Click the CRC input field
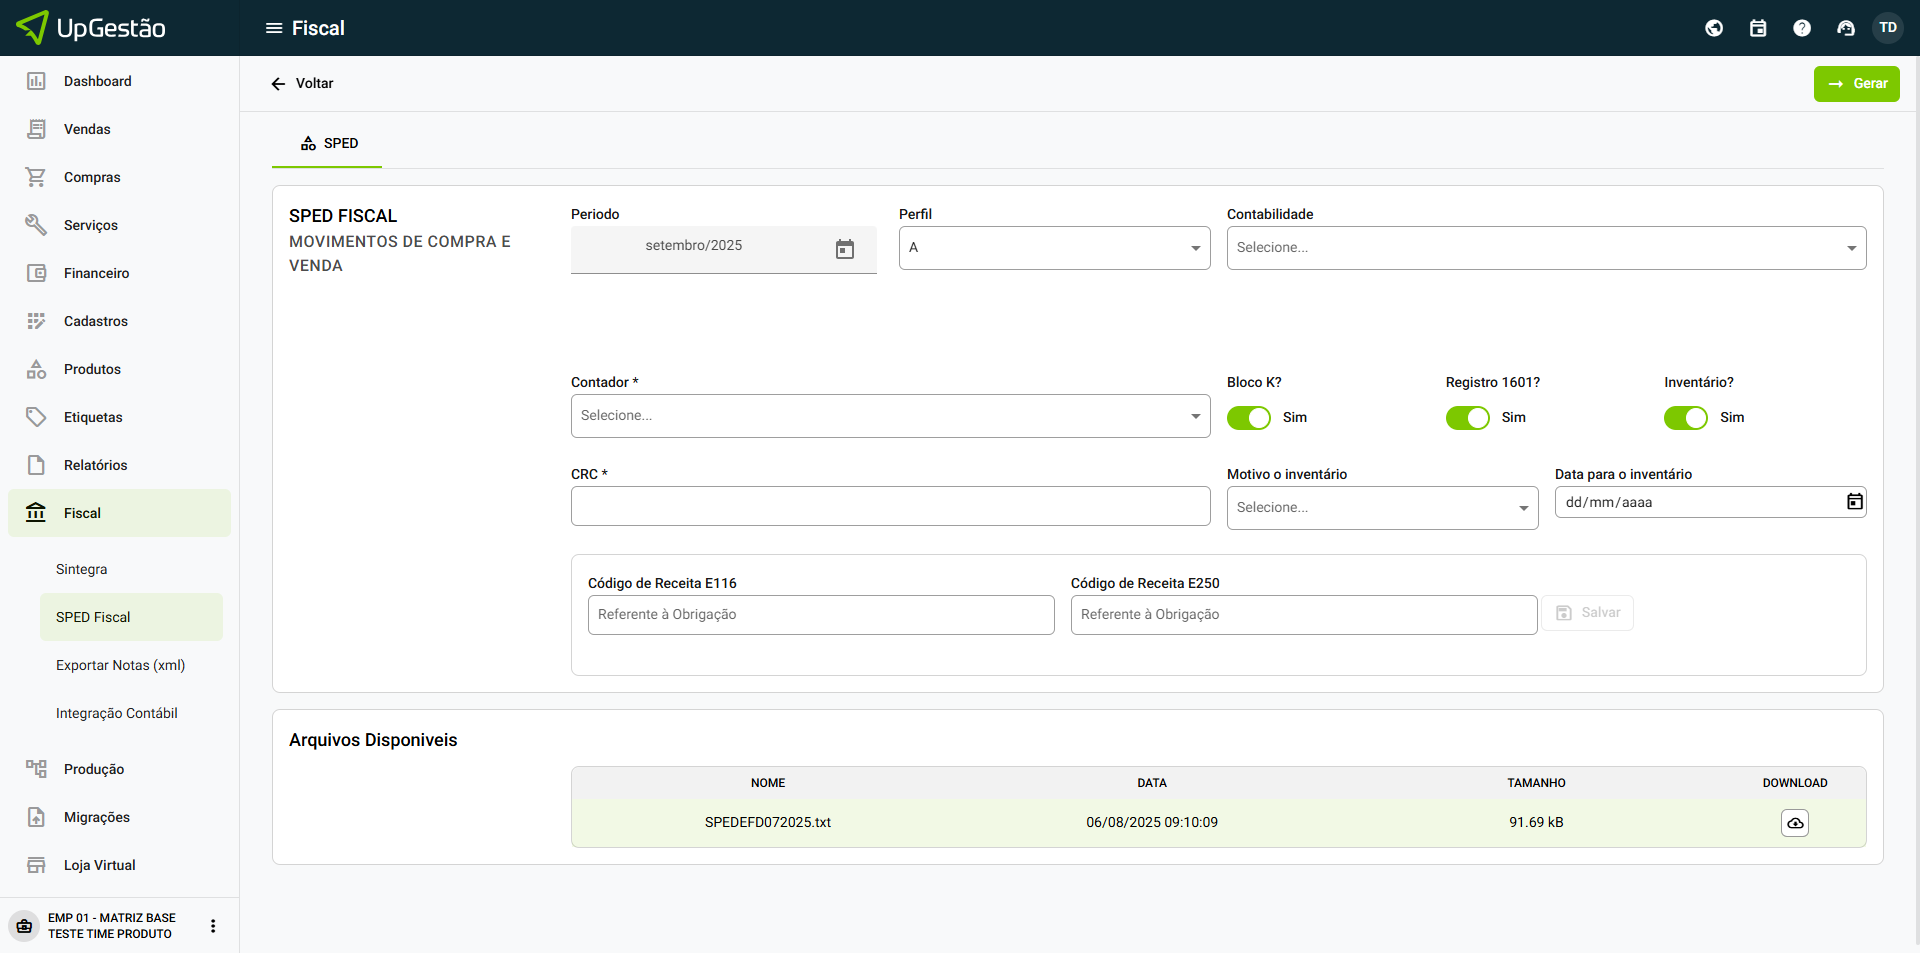 890,506
